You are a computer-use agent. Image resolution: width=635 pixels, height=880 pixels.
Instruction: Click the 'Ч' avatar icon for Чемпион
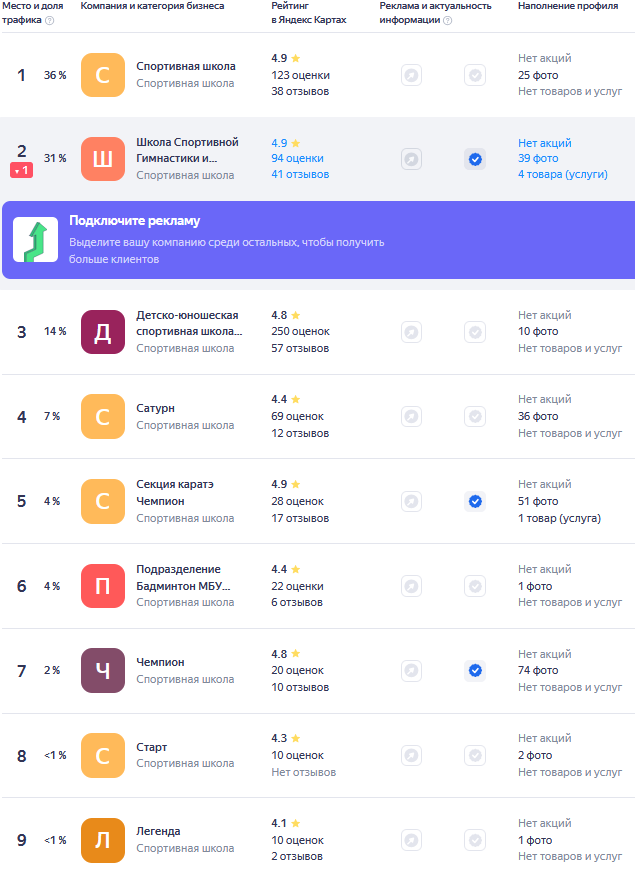(102, 670)
